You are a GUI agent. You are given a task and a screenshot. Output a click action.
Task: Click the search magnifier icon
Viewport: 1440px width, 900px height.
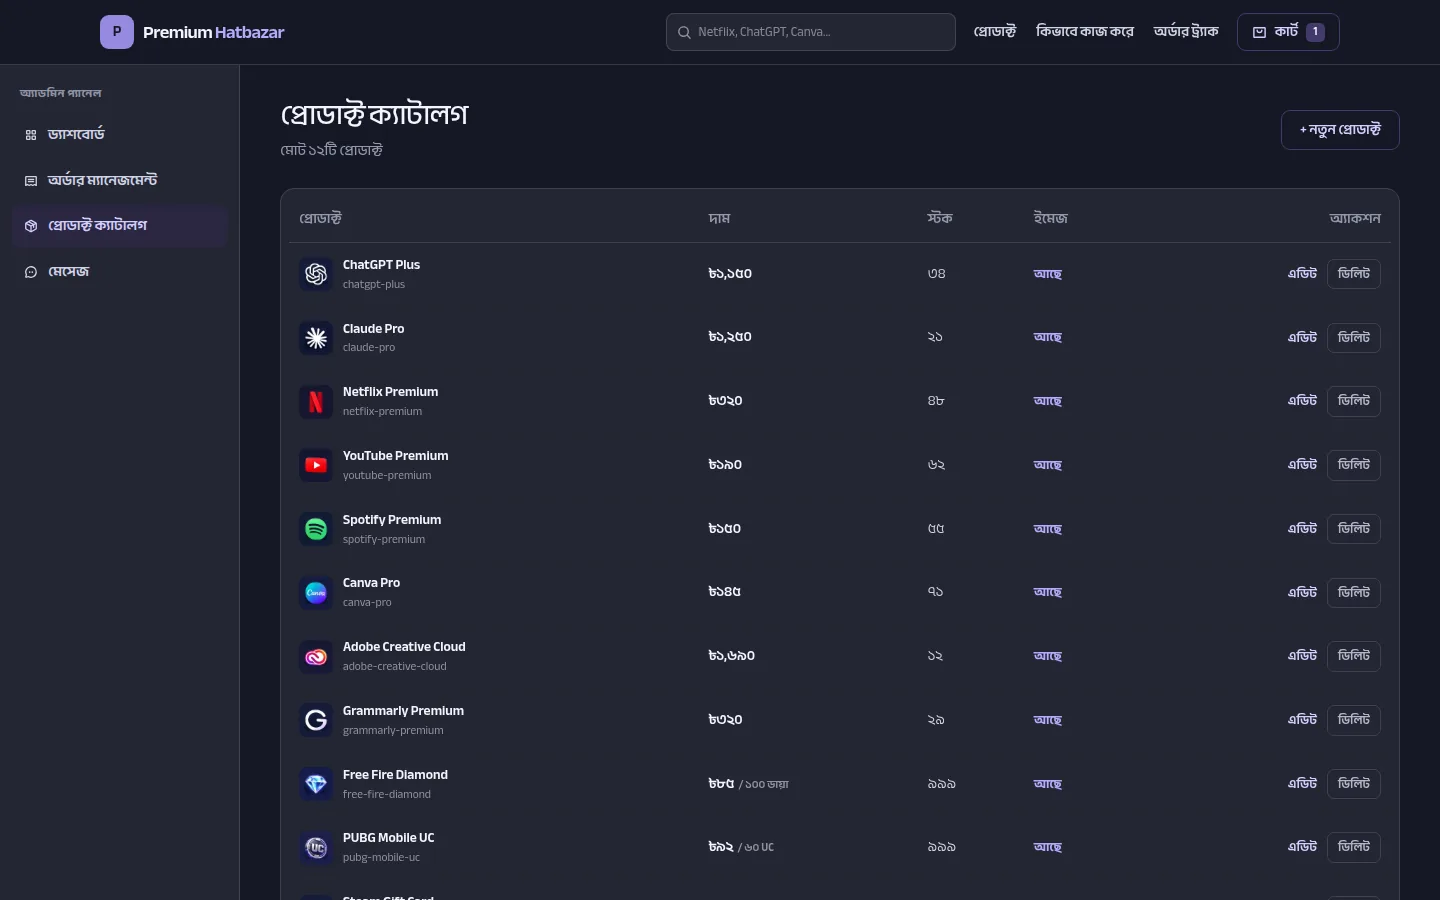684,32
